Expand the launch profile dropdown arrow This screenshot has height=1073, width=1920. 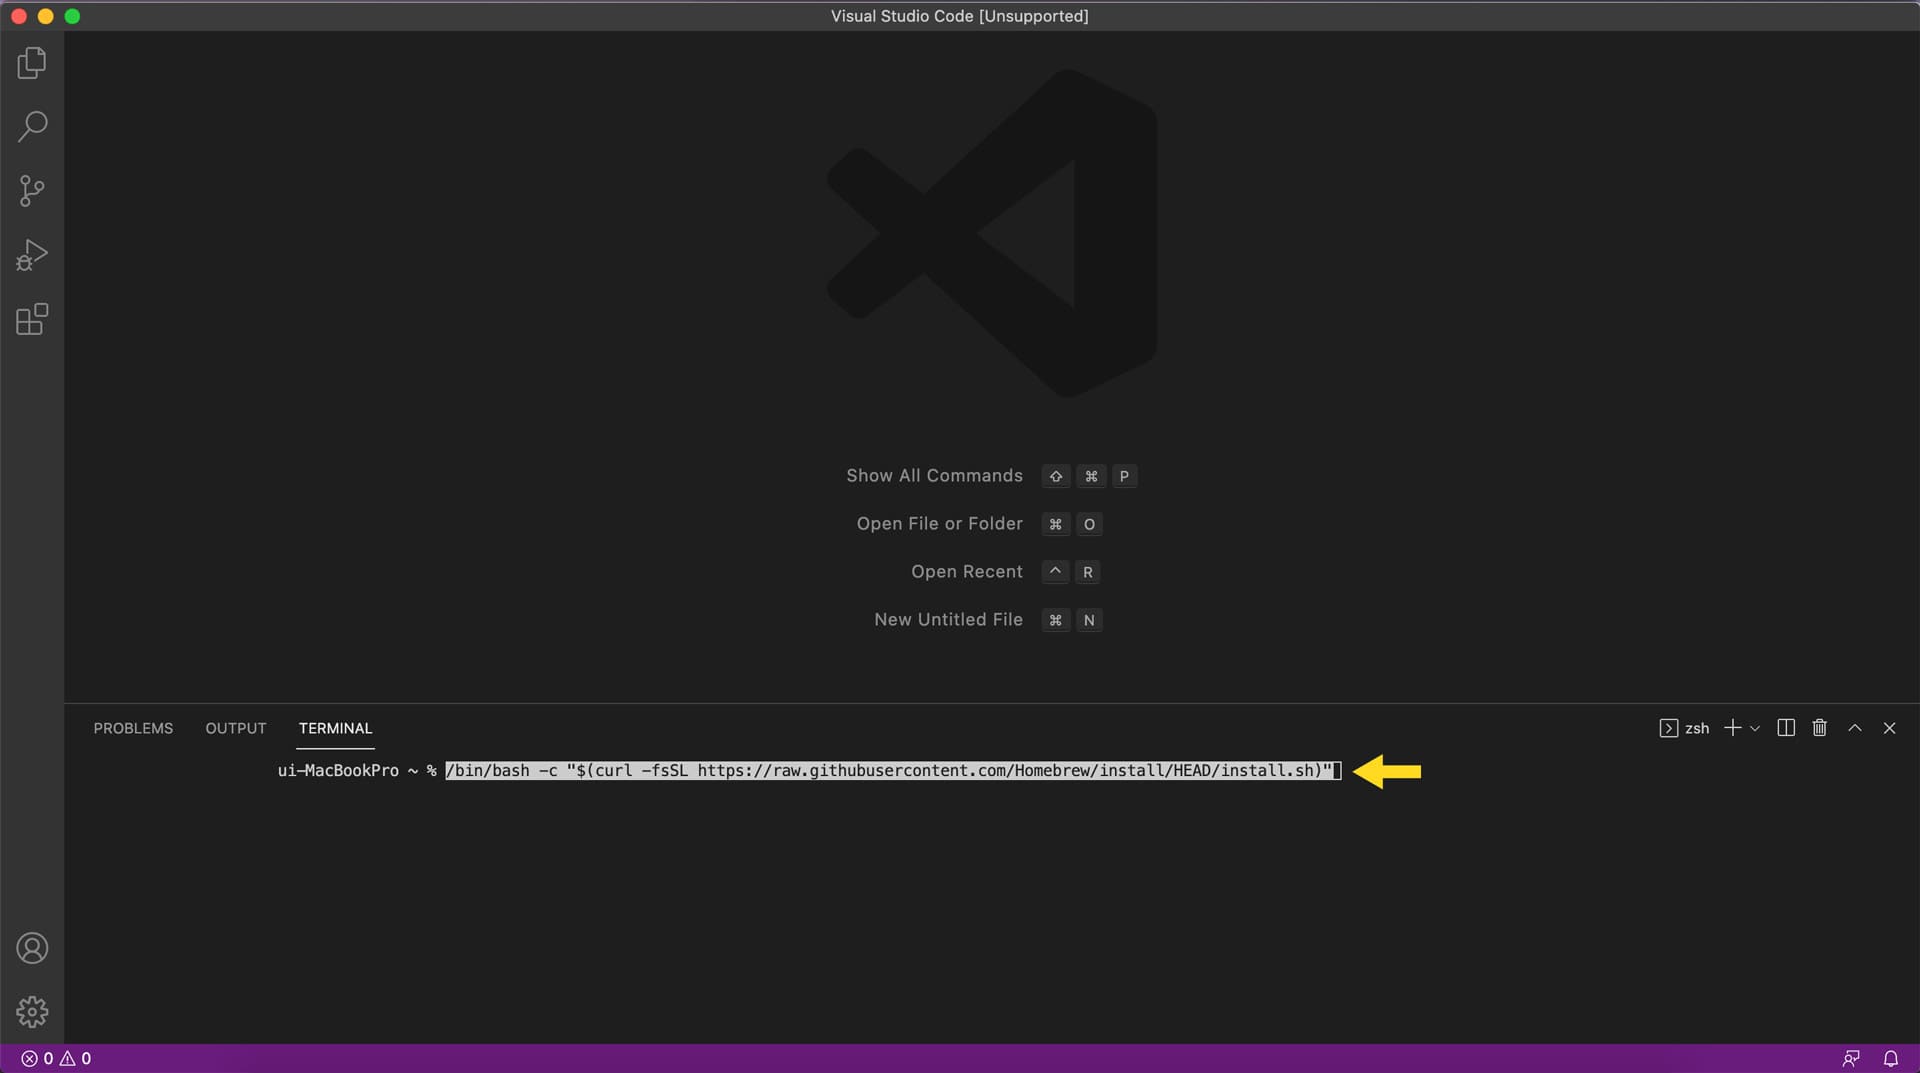click(x=1757, y=728)
